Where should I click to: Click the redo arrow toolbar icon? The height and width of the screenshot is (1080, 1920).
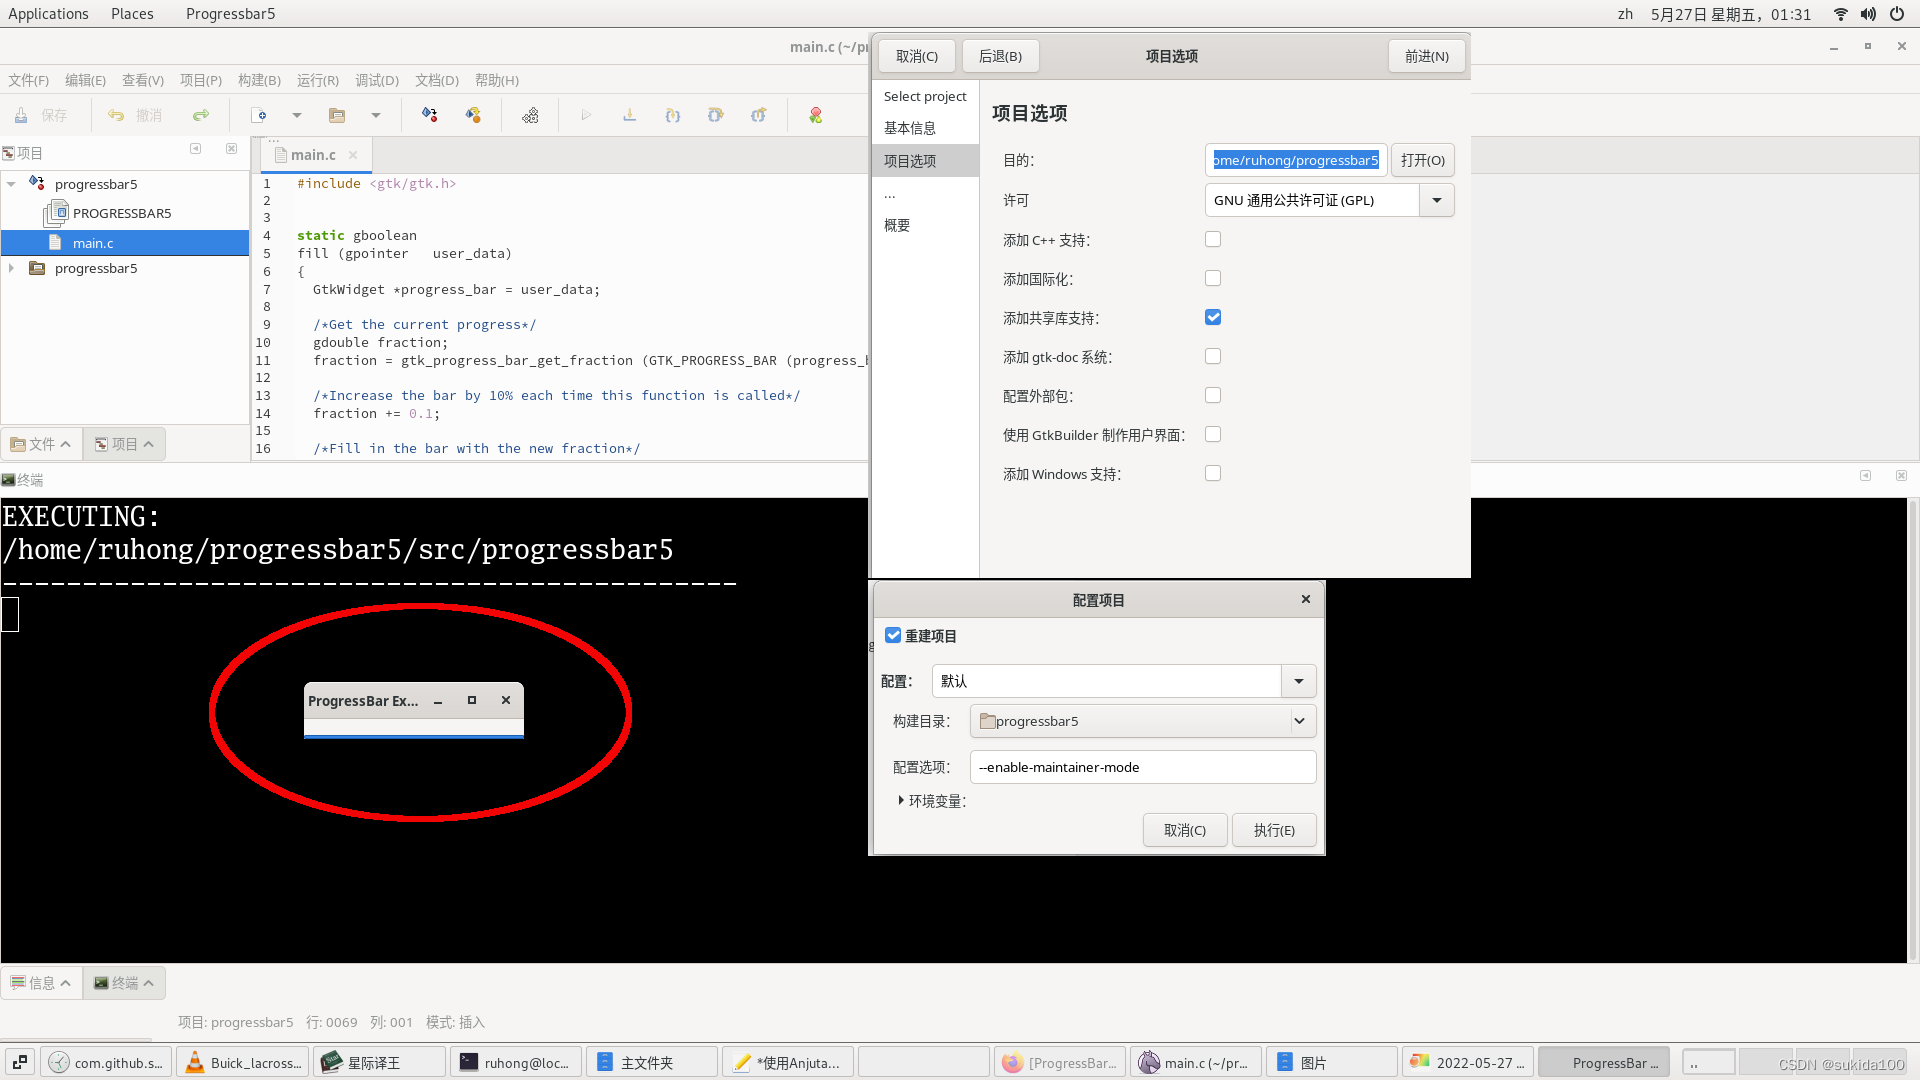click(x=201, y=116)
